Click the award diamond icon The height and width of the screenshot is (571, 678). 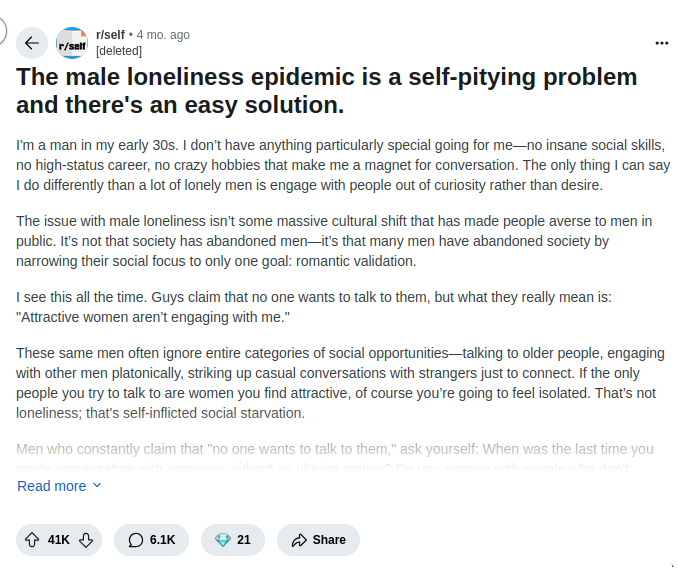coord(222,540)
